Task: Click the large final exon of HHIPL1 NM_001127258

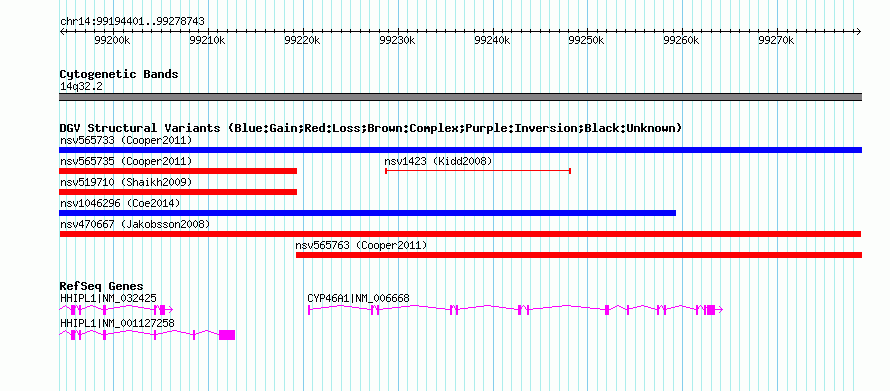Action: (227, 335)
